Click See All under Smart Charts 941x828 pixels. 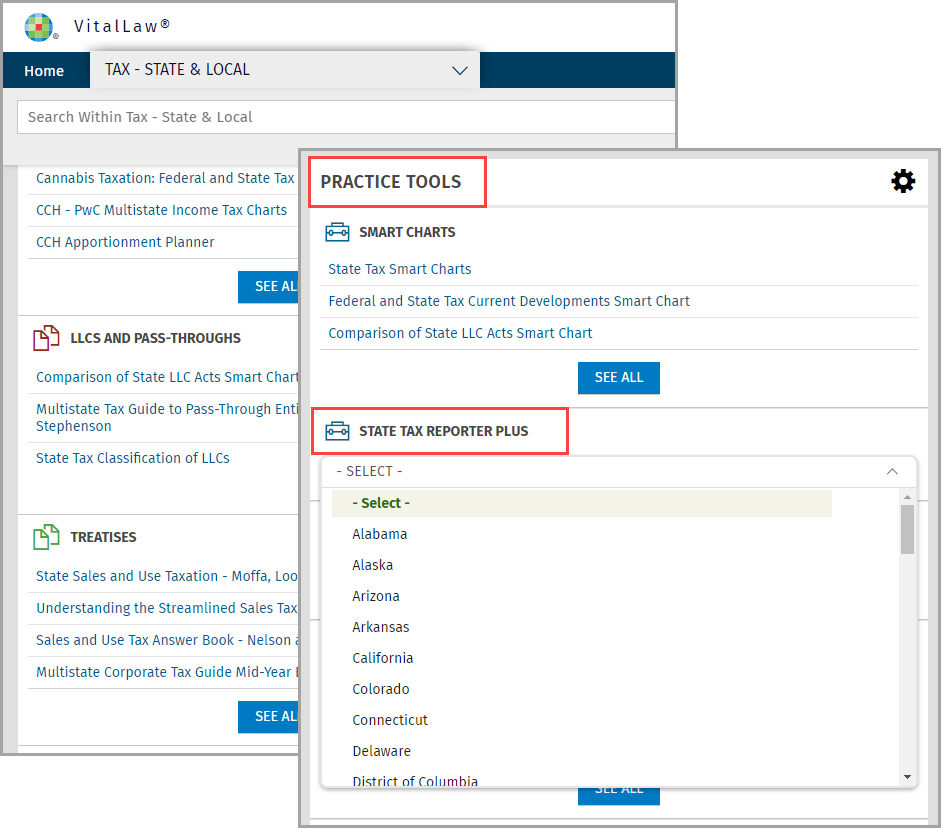619,377
